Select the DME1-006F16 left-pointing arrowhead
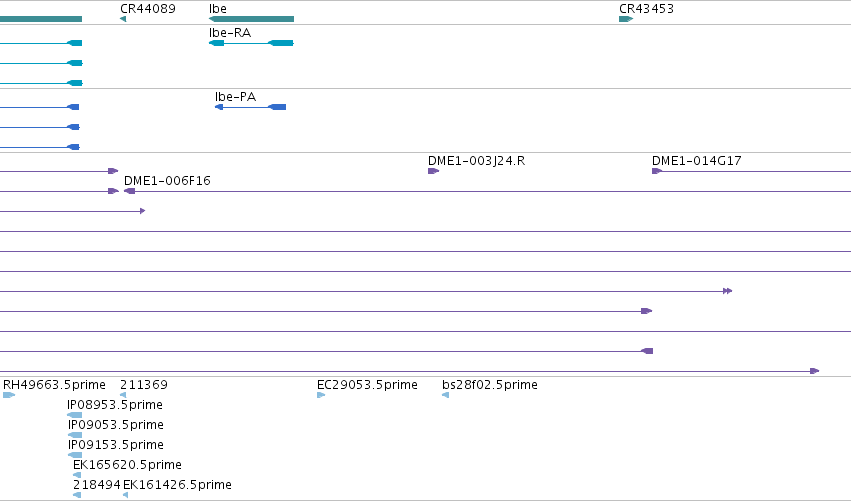851x501 pixels. coord(129,191)
